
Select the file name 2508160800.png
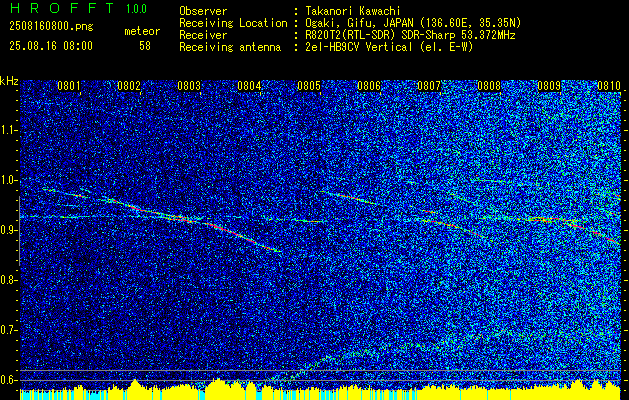(51, 27)
